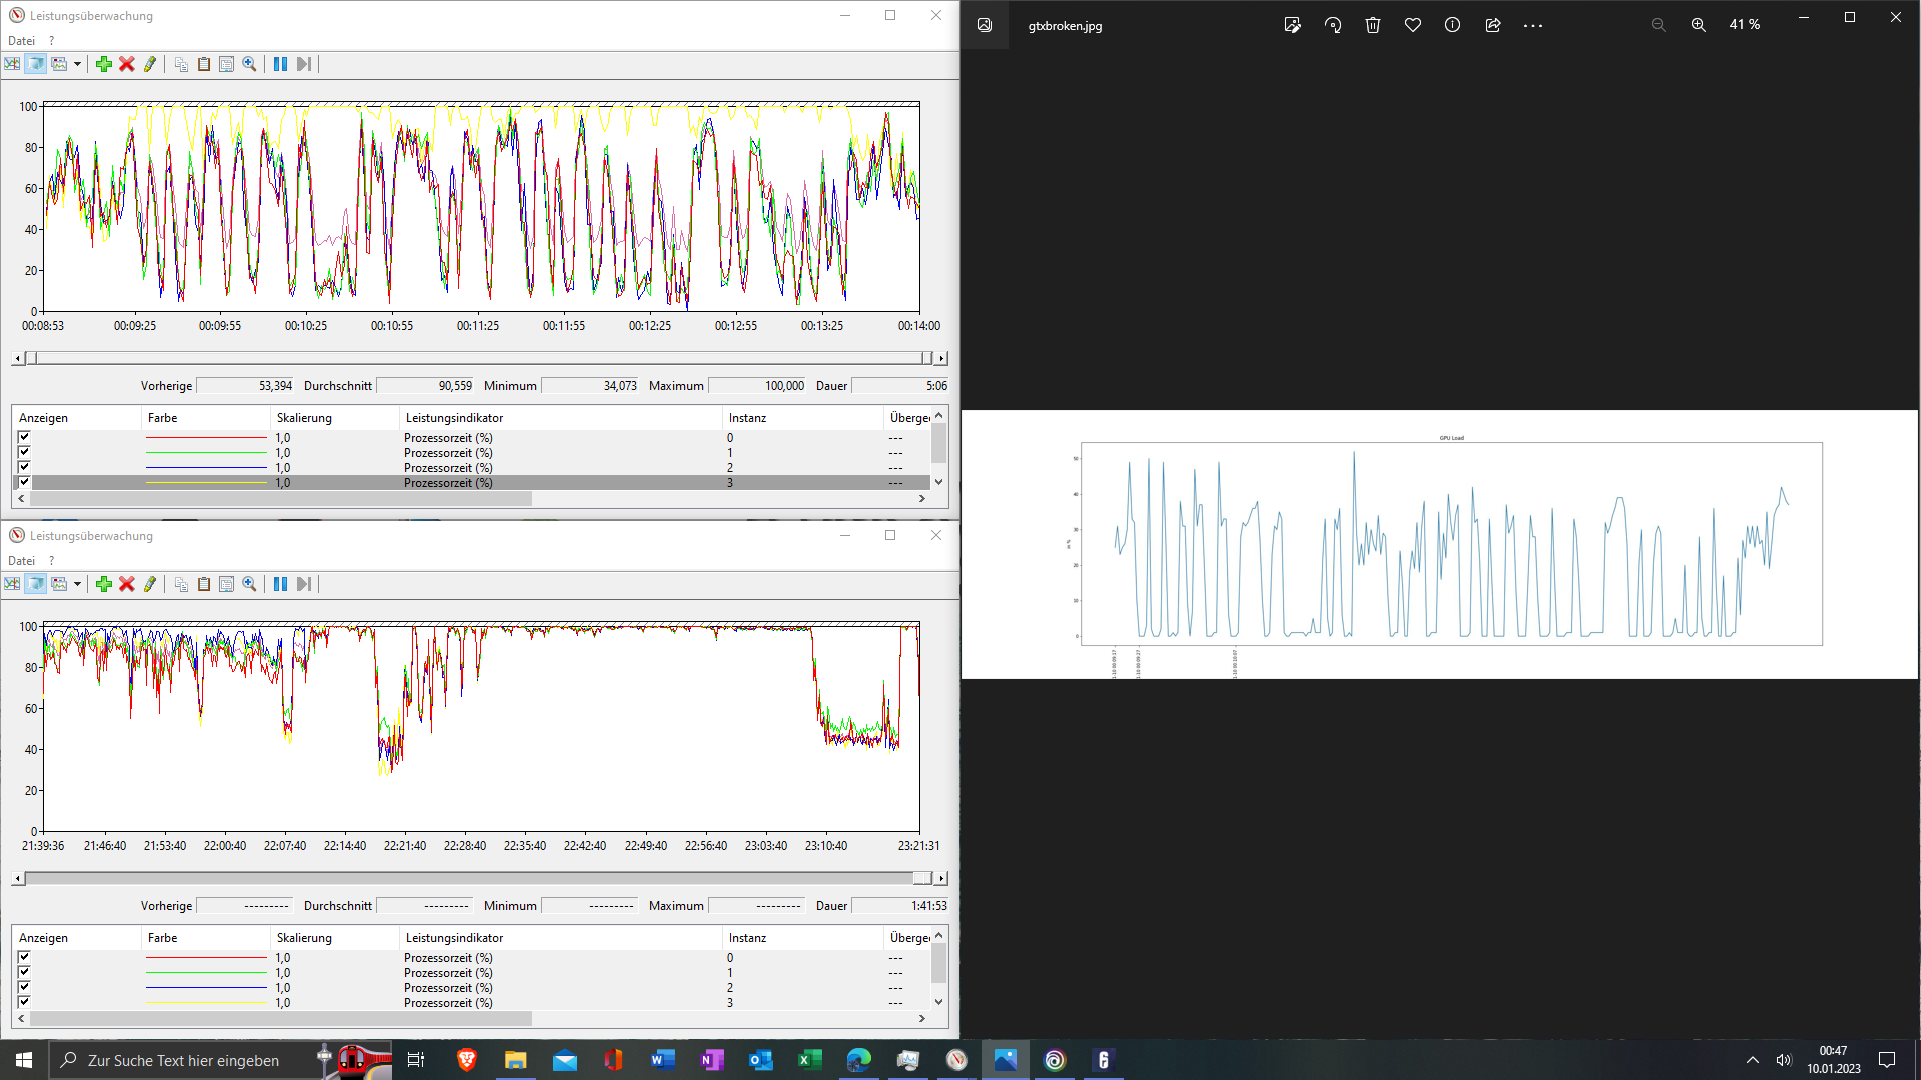The width and height of the screenshot is (1921, 1080).
Task: Open graph type dropdown in bottom toolbar
Action: coord(77,584)
